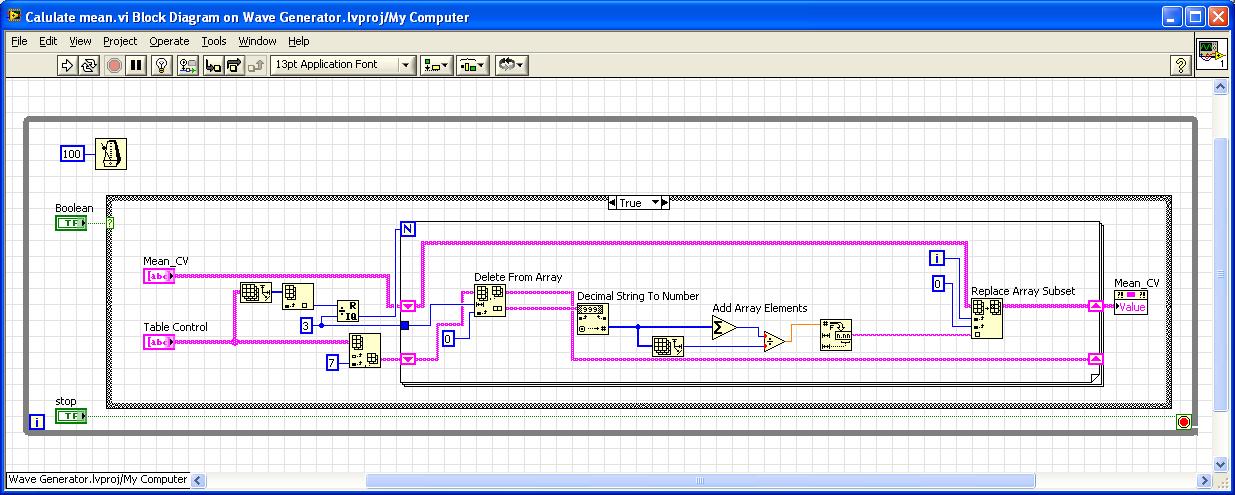Toggle Highlight Execution lightbulb

click(163, 65)
